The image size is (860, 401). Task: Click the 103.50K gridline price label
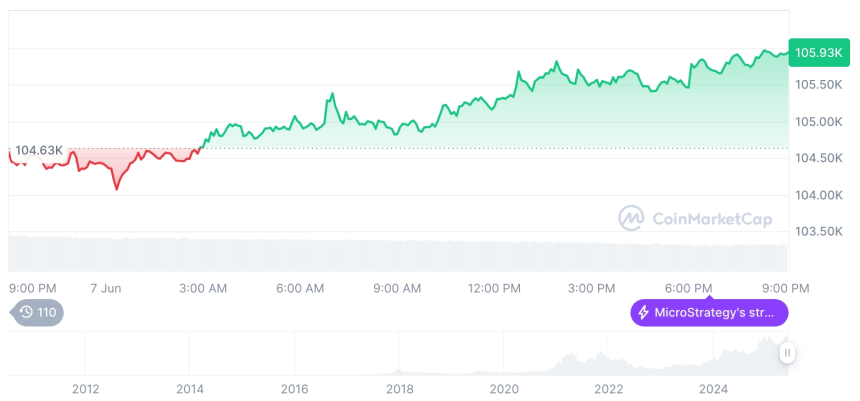click(x=818, y=232)
